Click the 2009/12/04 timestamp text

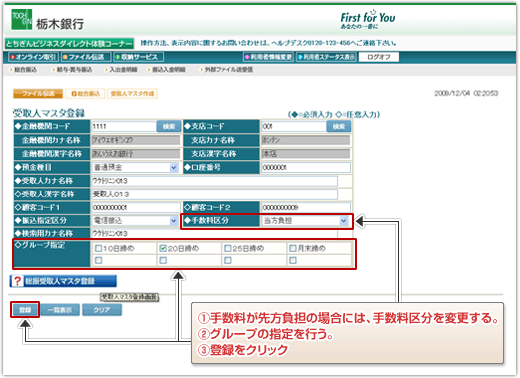(466, 93)
